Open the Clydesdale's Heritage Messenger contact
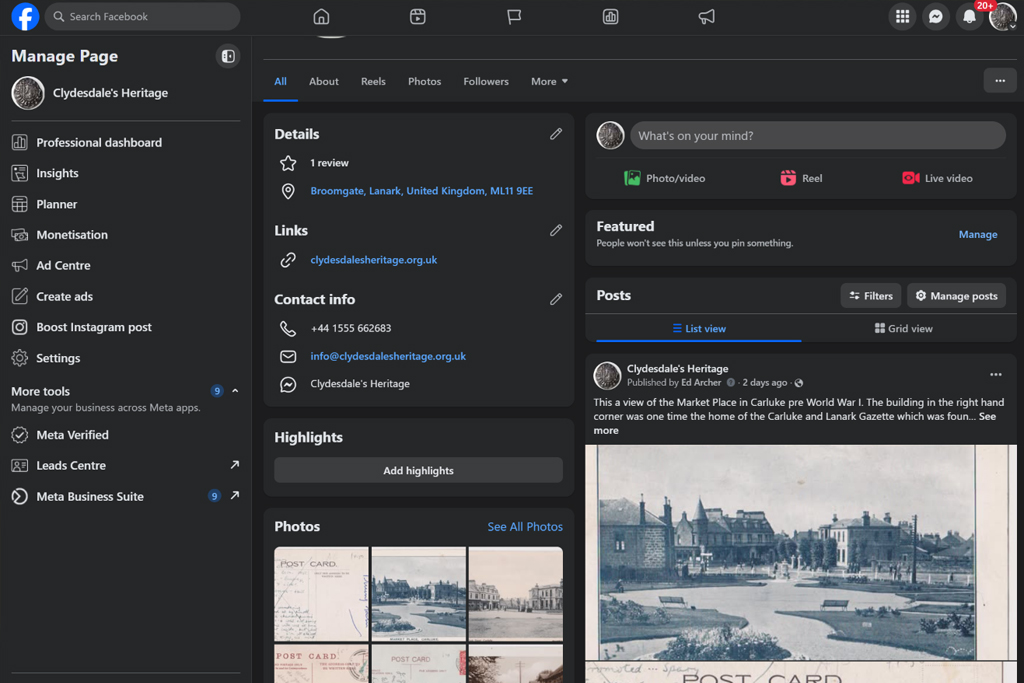Image resolution: width=1024 pixels, height=683 pixels. pos(360,384)
